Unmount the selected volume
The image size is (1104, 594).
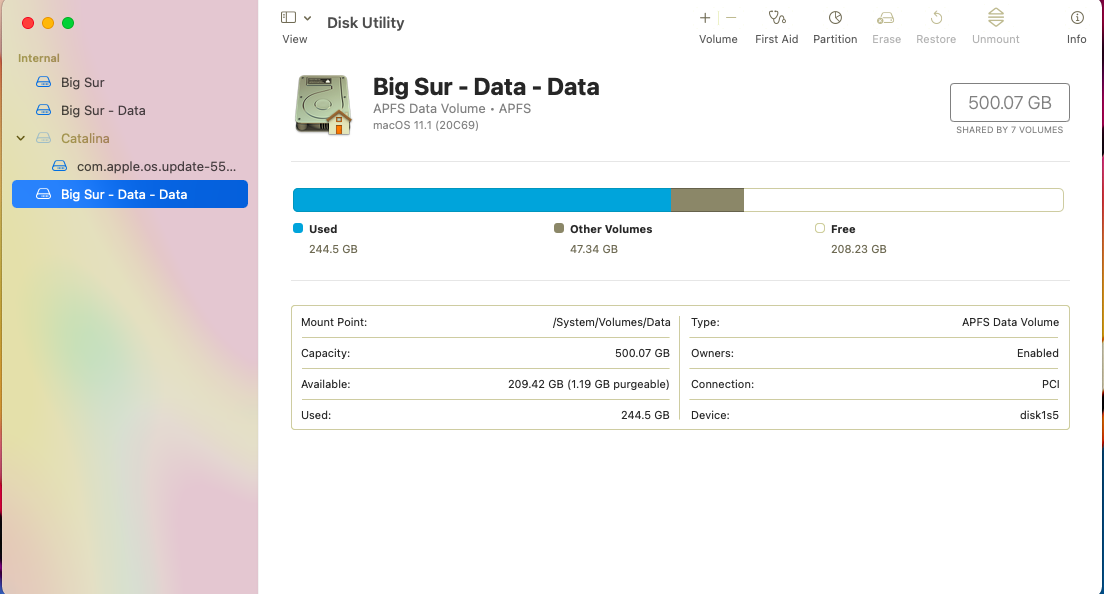996,18
